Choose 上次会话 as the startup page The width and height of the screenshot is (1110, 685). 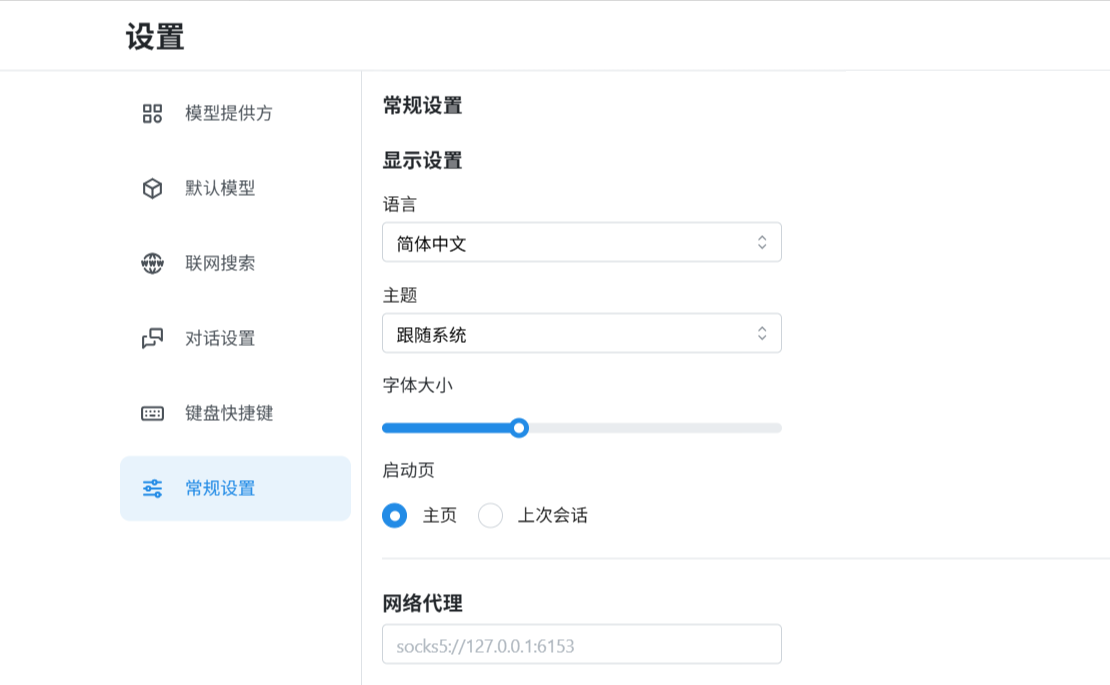point(490,515)
